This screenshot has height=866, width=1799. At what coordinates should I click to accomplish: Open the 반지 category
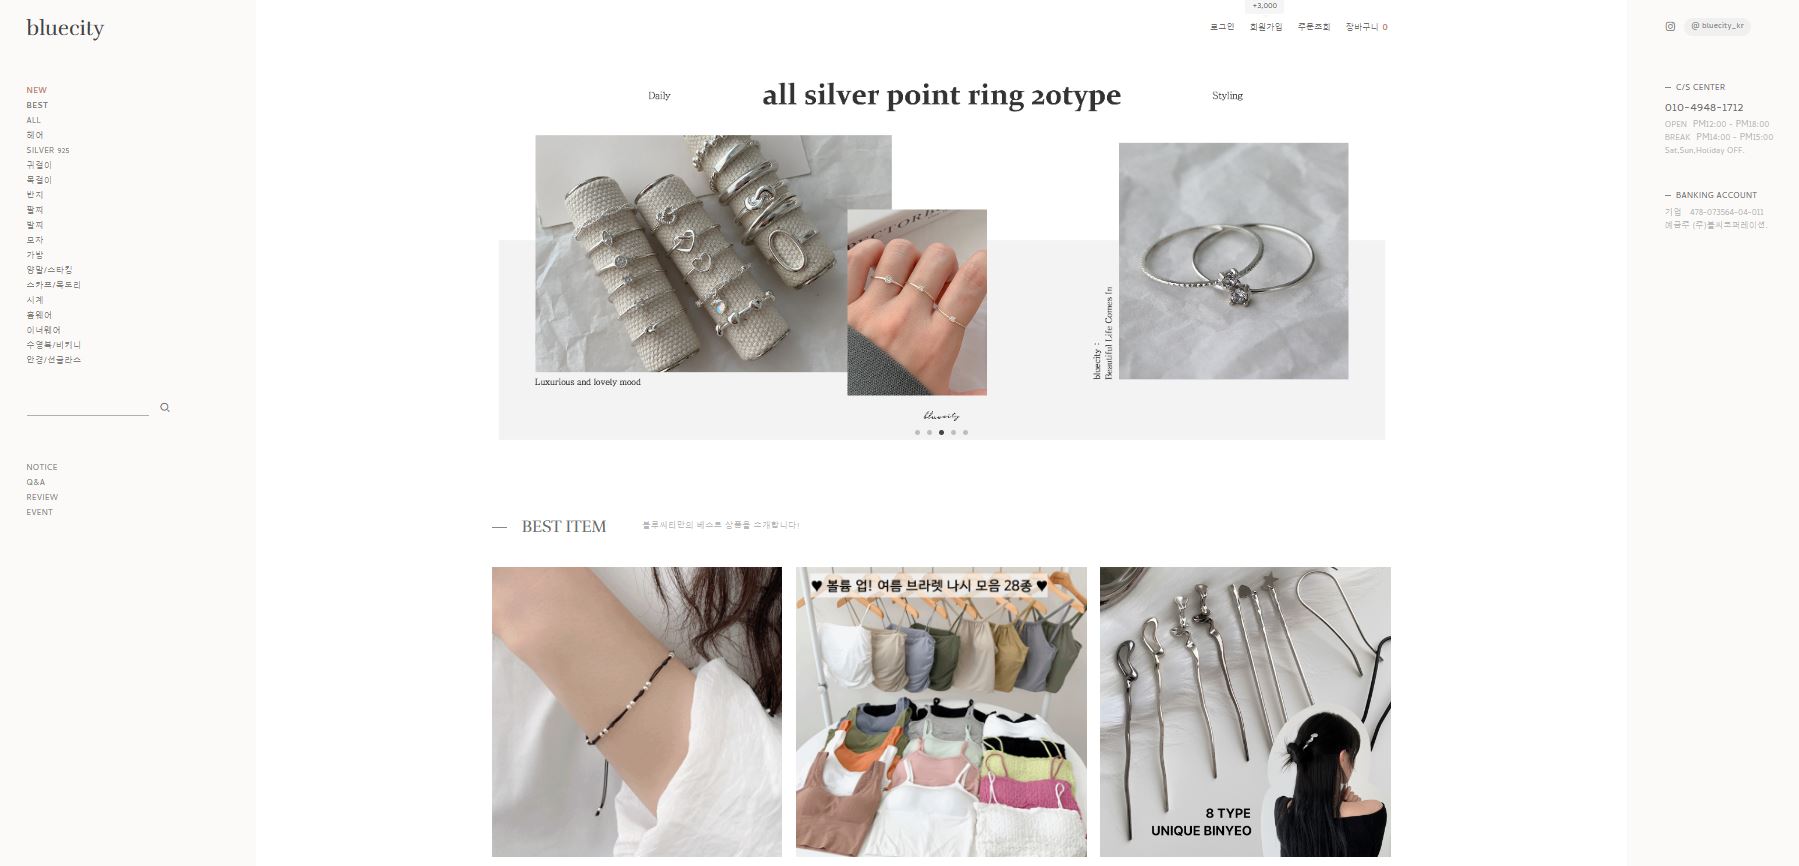coord(35,195)
